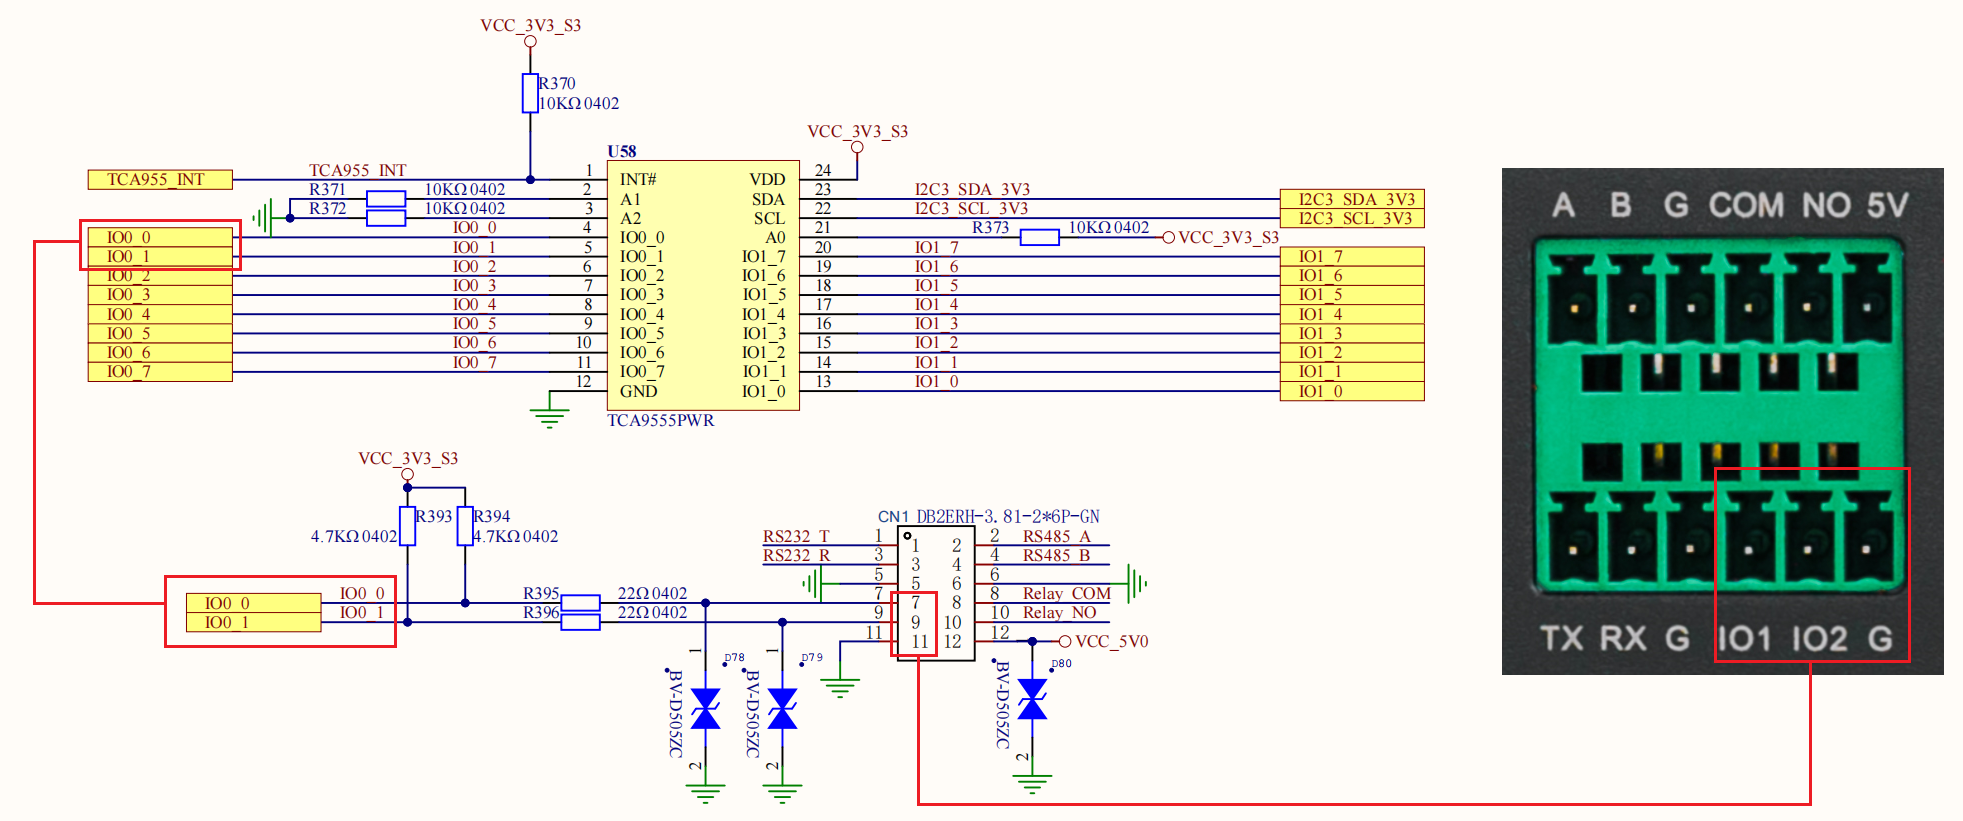
Task: Select the R394 pull-up resistor symbol
Action: pyautogui.click(x=465, y=526)
